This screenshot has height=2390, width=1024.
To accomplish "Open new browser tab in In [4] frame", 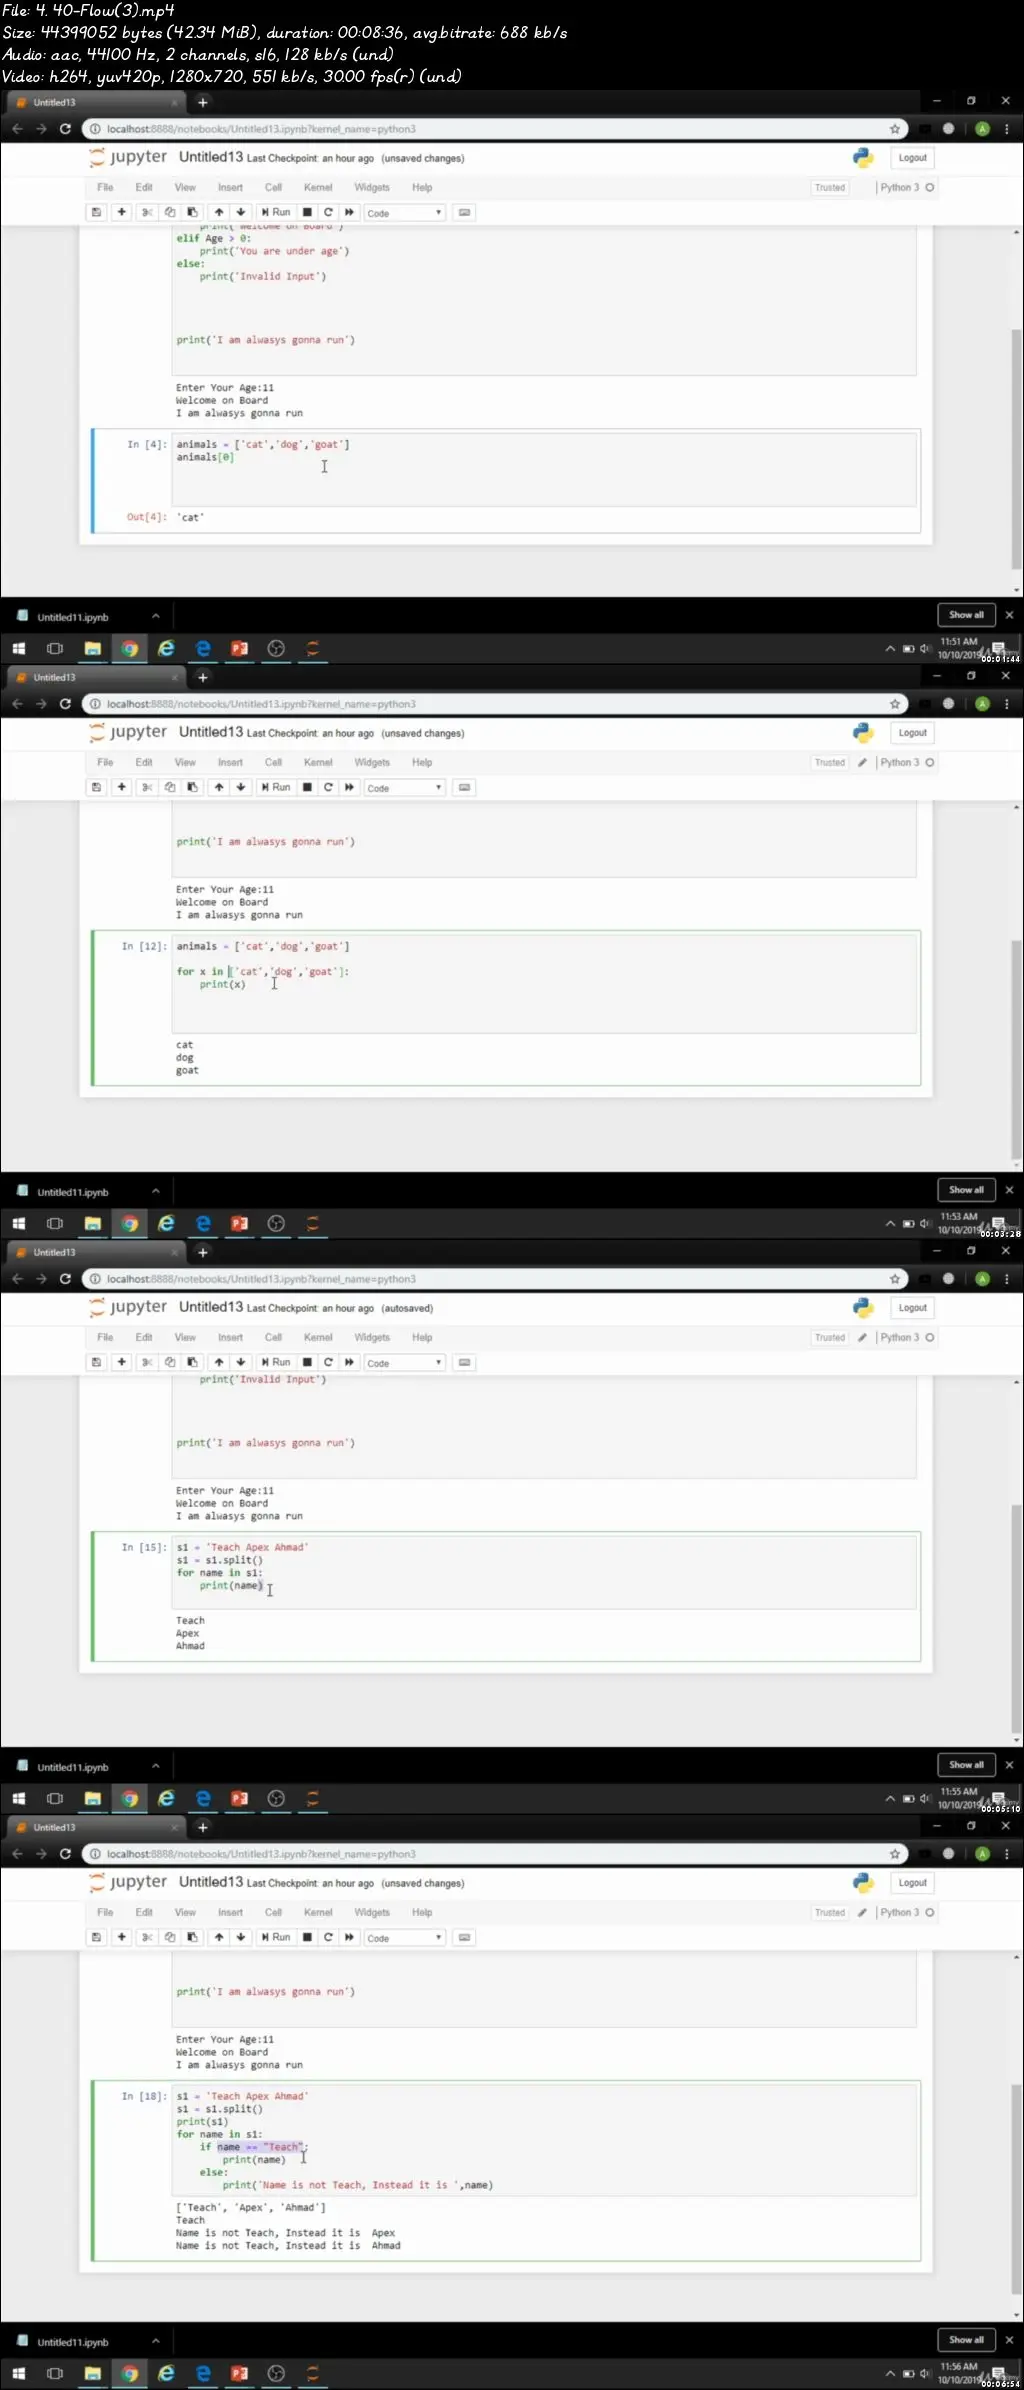I will point(203,102).
